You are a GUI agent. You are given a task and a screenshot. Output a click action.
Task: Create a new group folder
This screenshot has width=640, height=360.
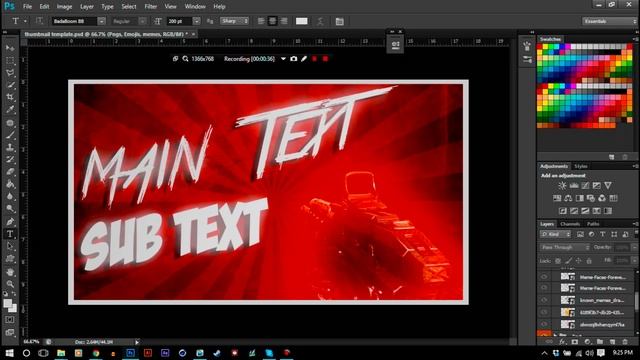pos(600,342)
